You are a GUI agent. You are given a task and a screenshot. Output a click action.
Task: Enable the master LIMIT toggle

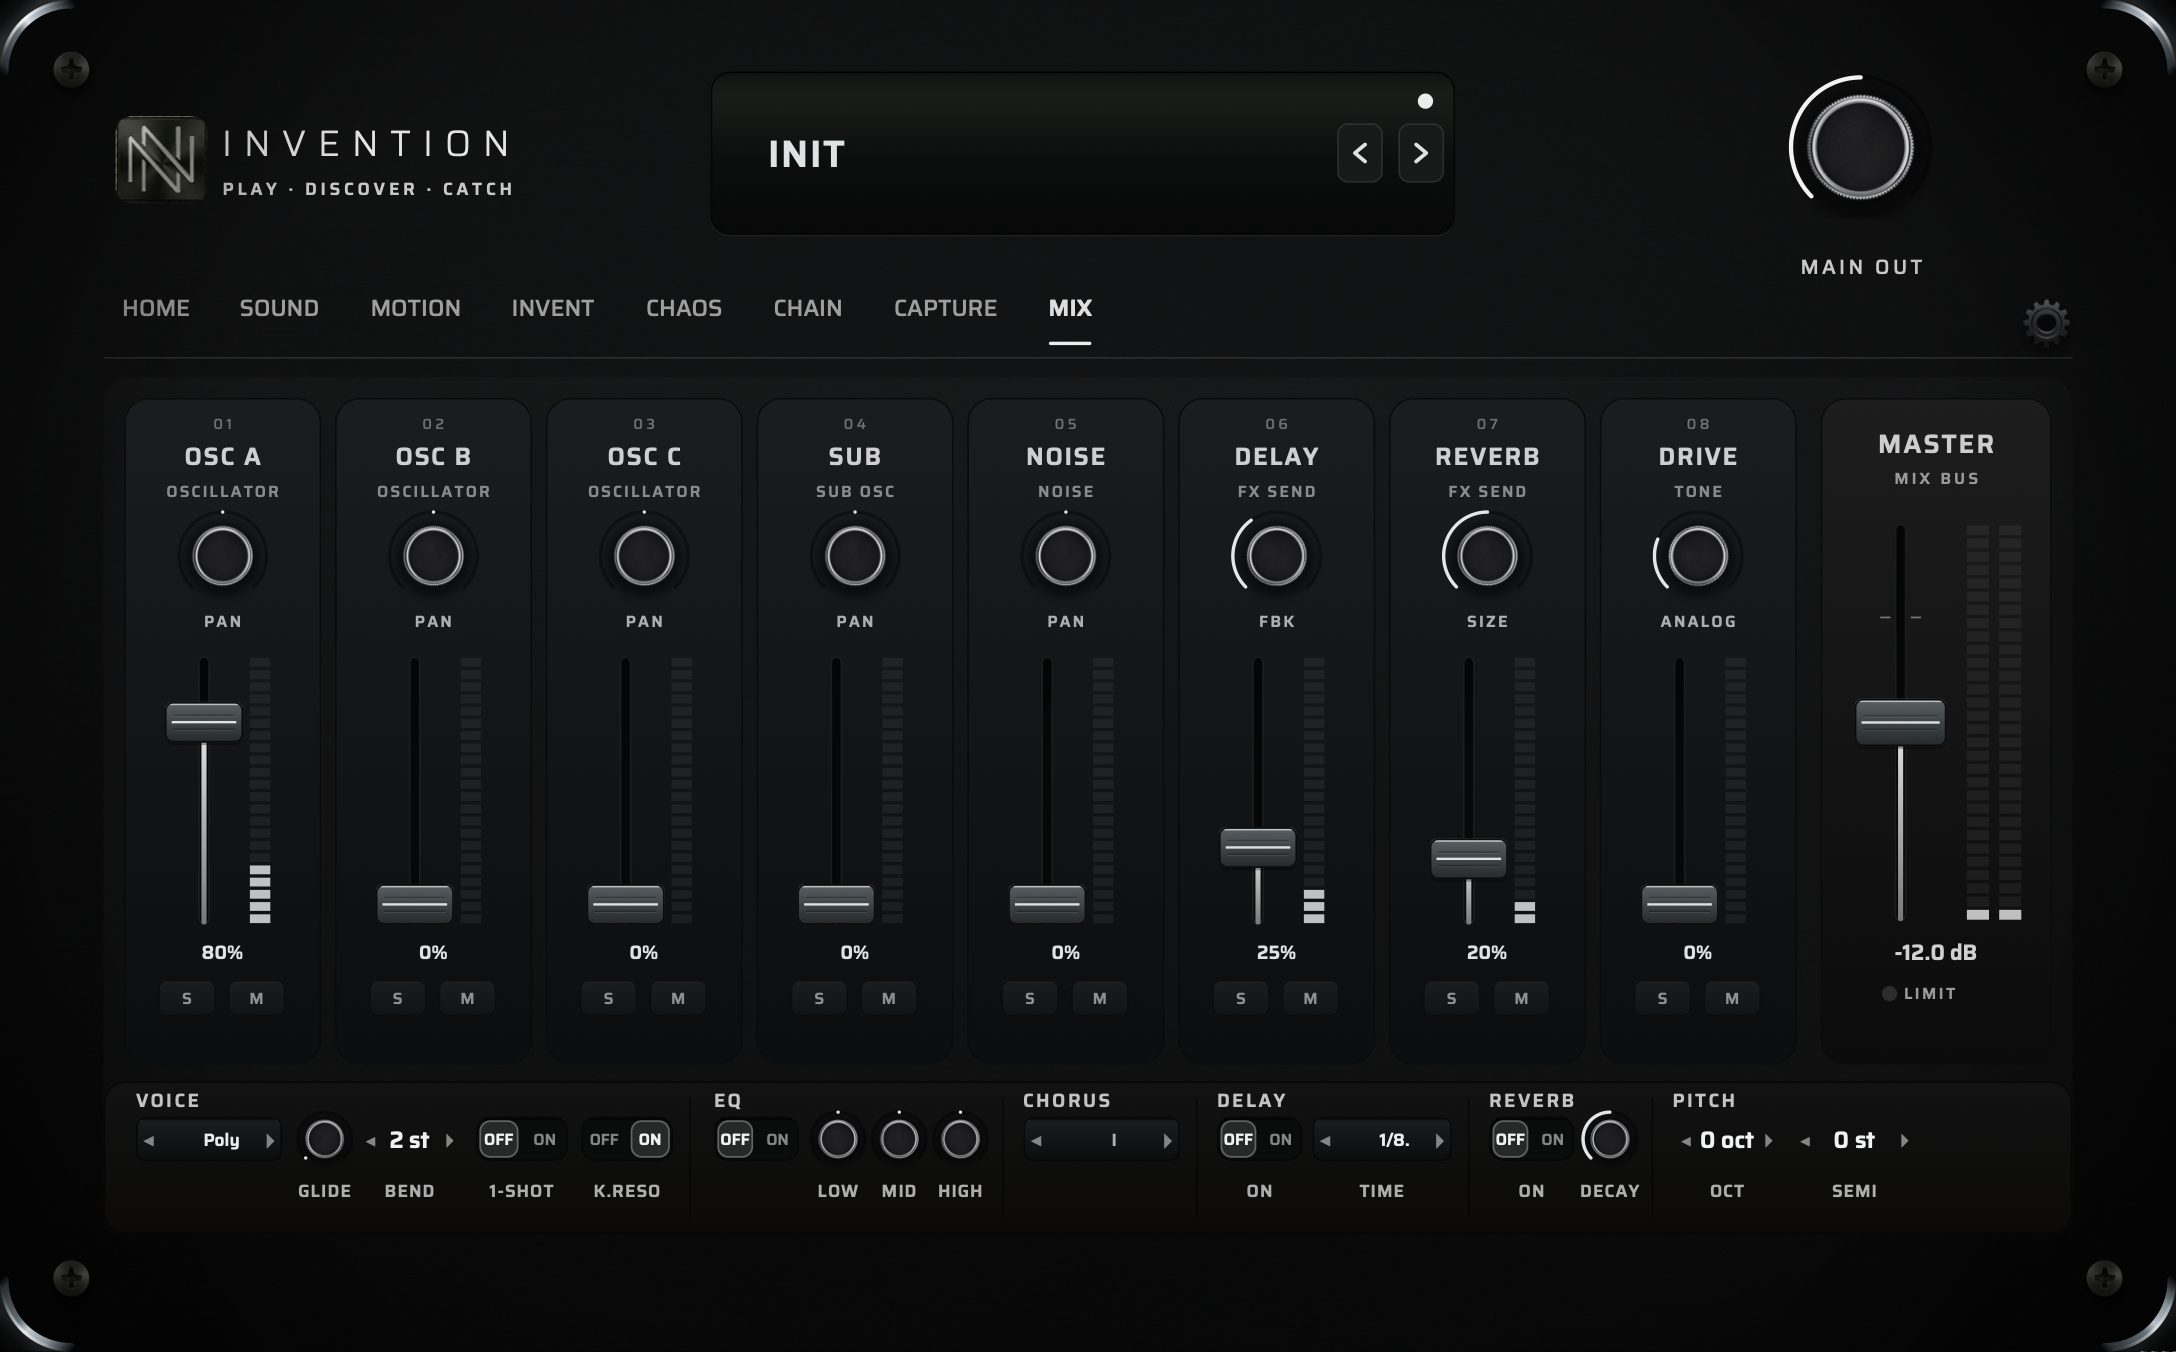1919,994
